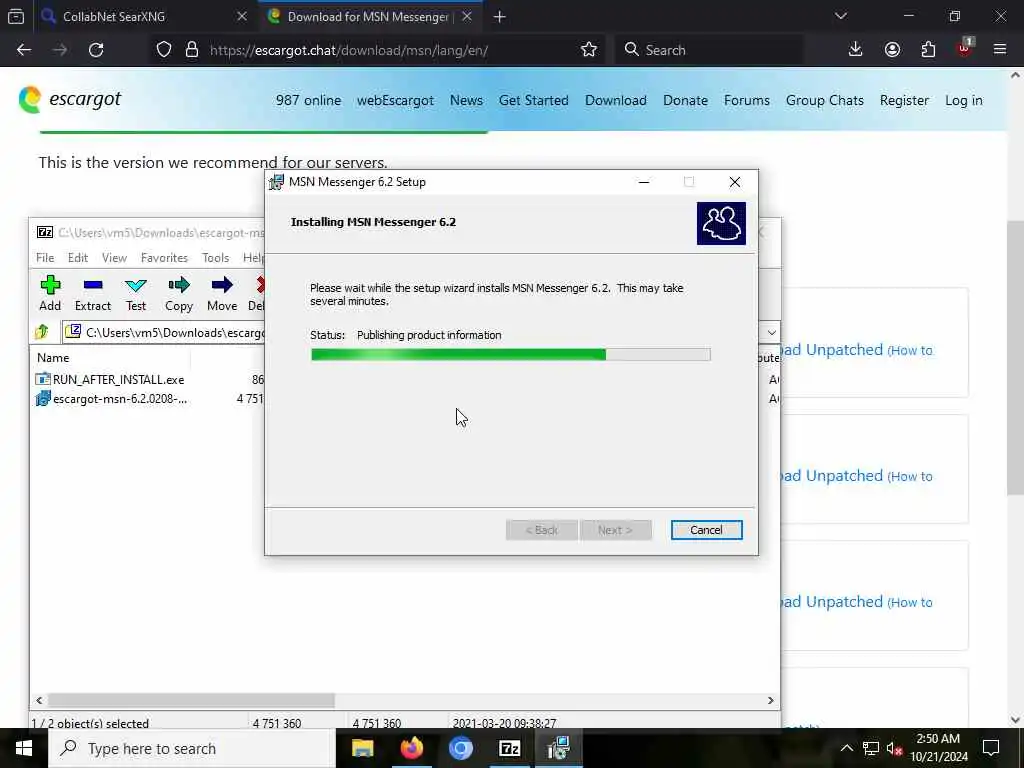The height and width of the screenshot is (768, 1024).
Task: Open the Chromium taskbar icon
Action: 460,748
